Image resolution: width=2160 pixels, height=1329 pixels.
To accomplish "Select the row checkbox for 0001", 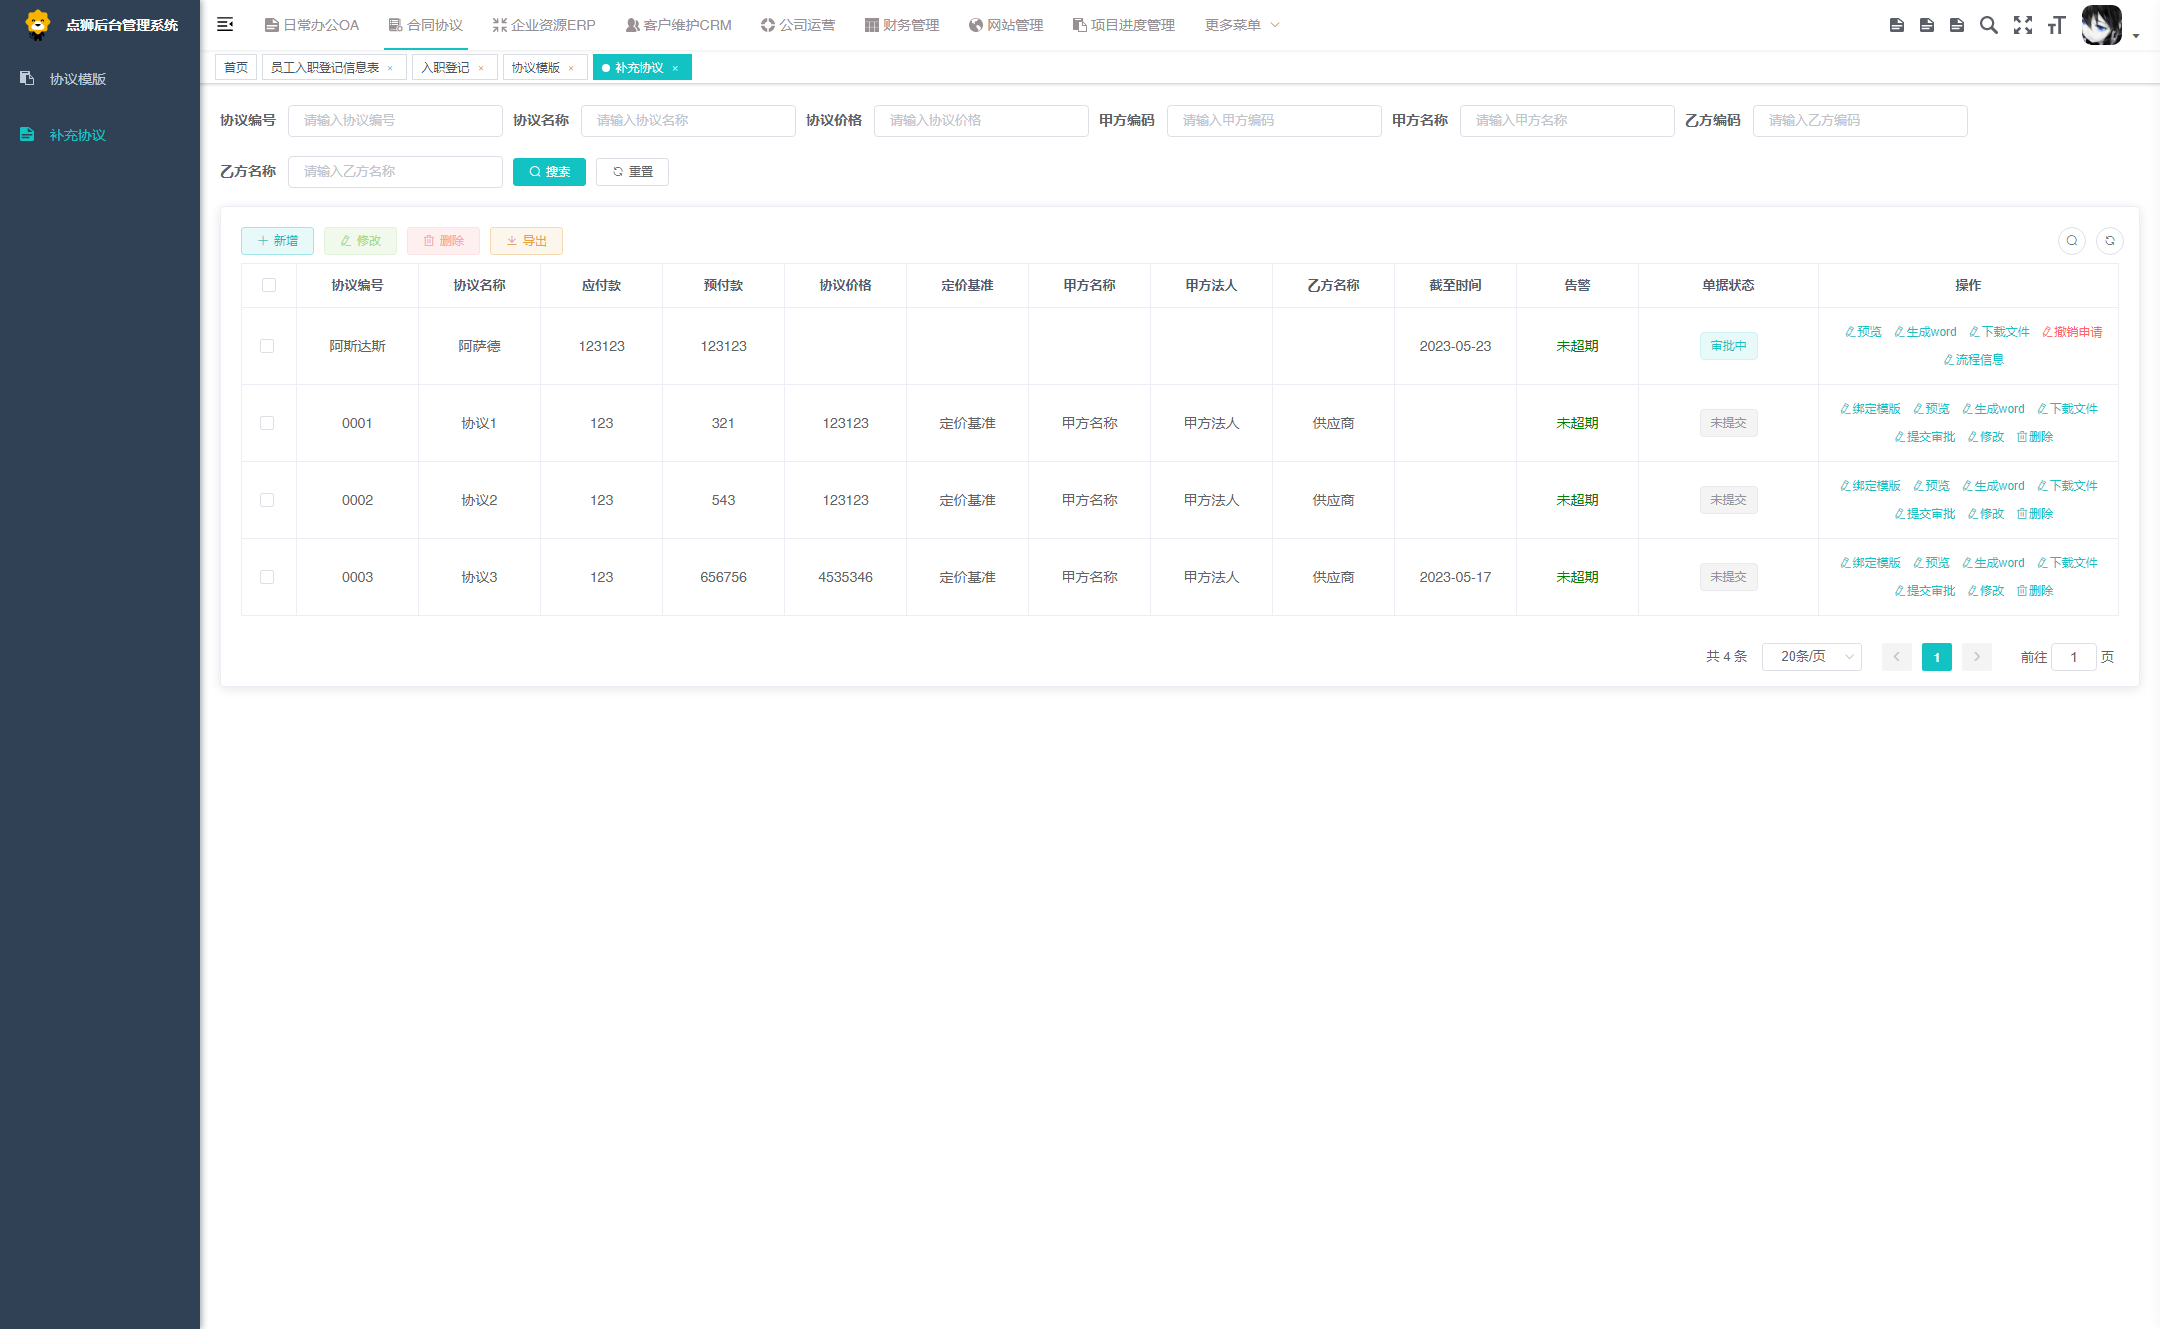I will (x=267, y=423).
